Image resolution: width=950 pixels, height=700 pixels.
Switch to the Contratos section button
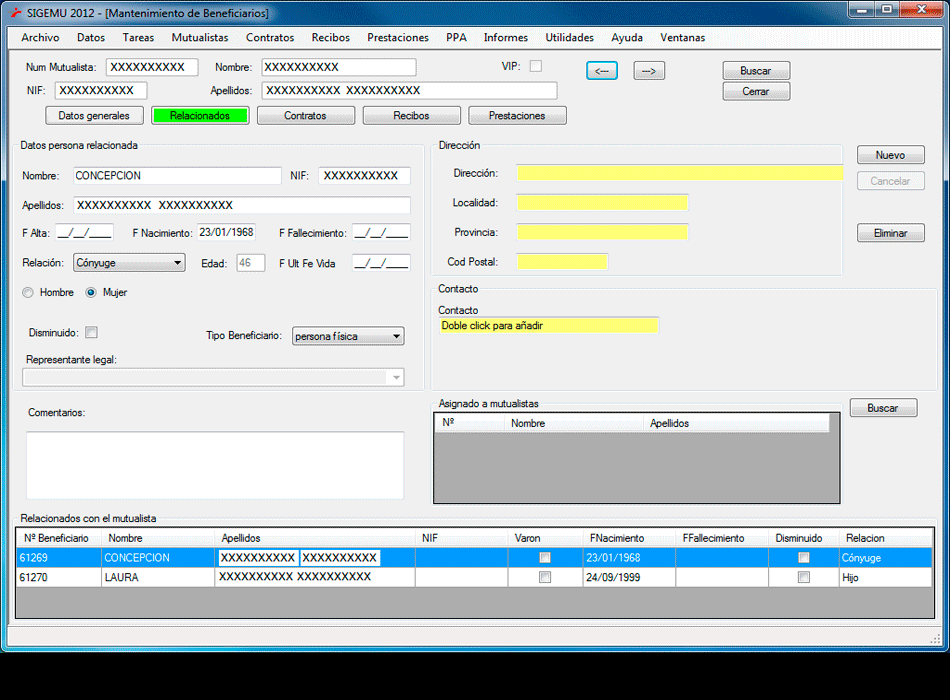tap(306, 116)
